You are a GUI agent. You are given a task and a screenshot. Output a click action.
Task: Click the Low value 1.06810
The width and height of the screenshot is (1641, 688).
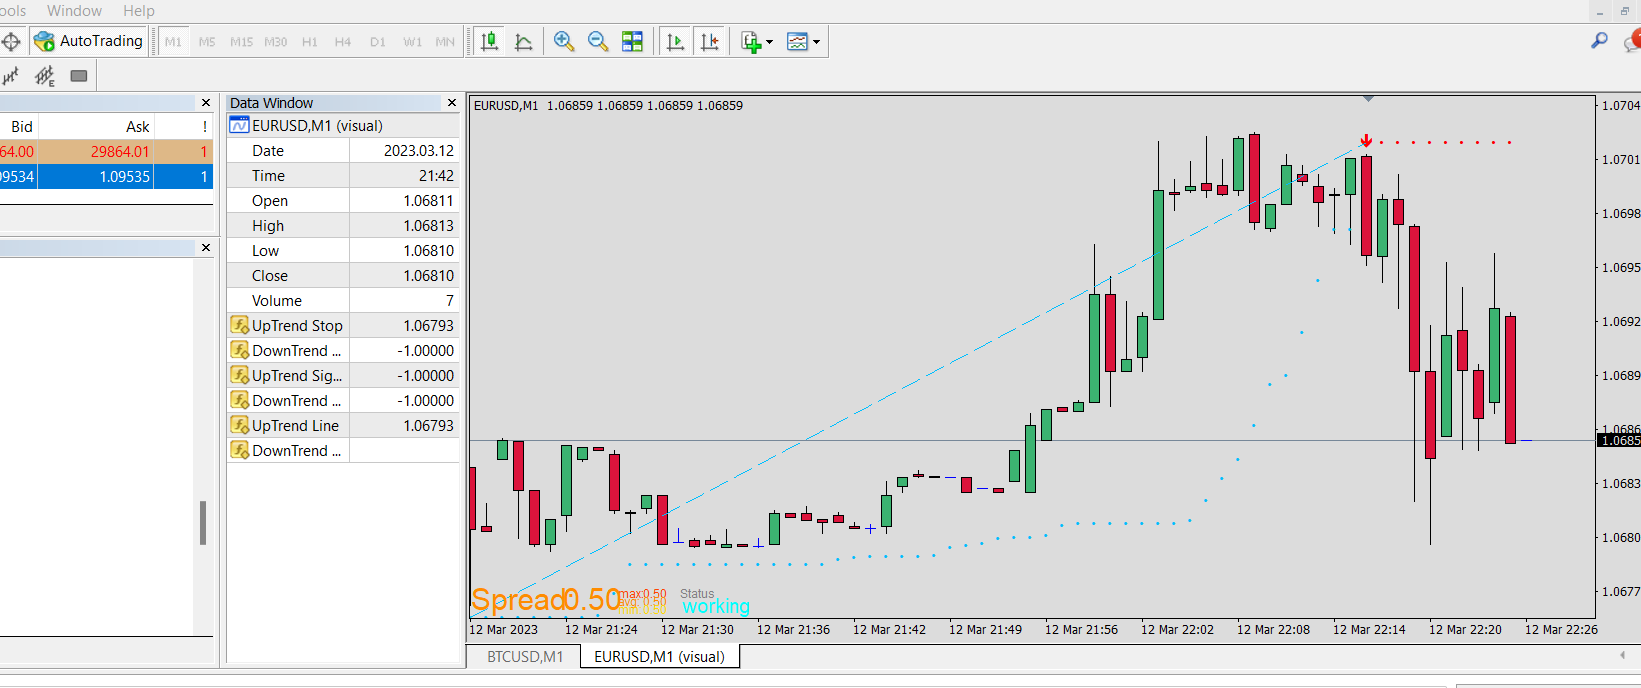point(429,251)
